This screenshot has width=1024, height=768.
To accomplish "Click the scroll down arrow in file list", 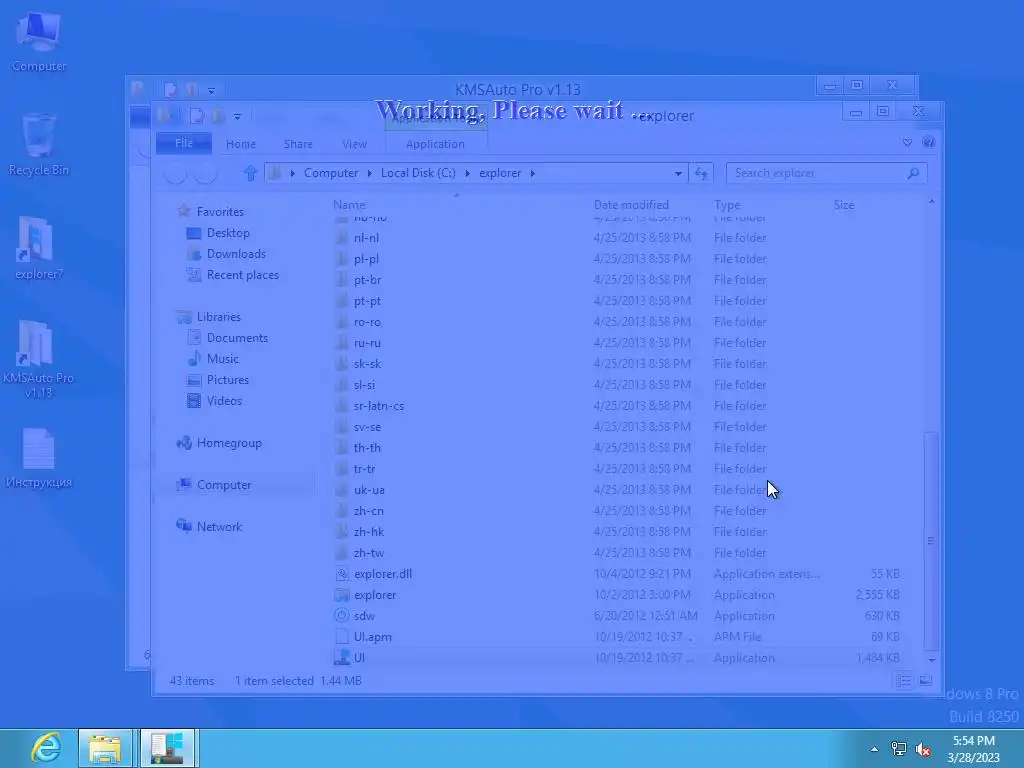I will [x=932, y=660].
